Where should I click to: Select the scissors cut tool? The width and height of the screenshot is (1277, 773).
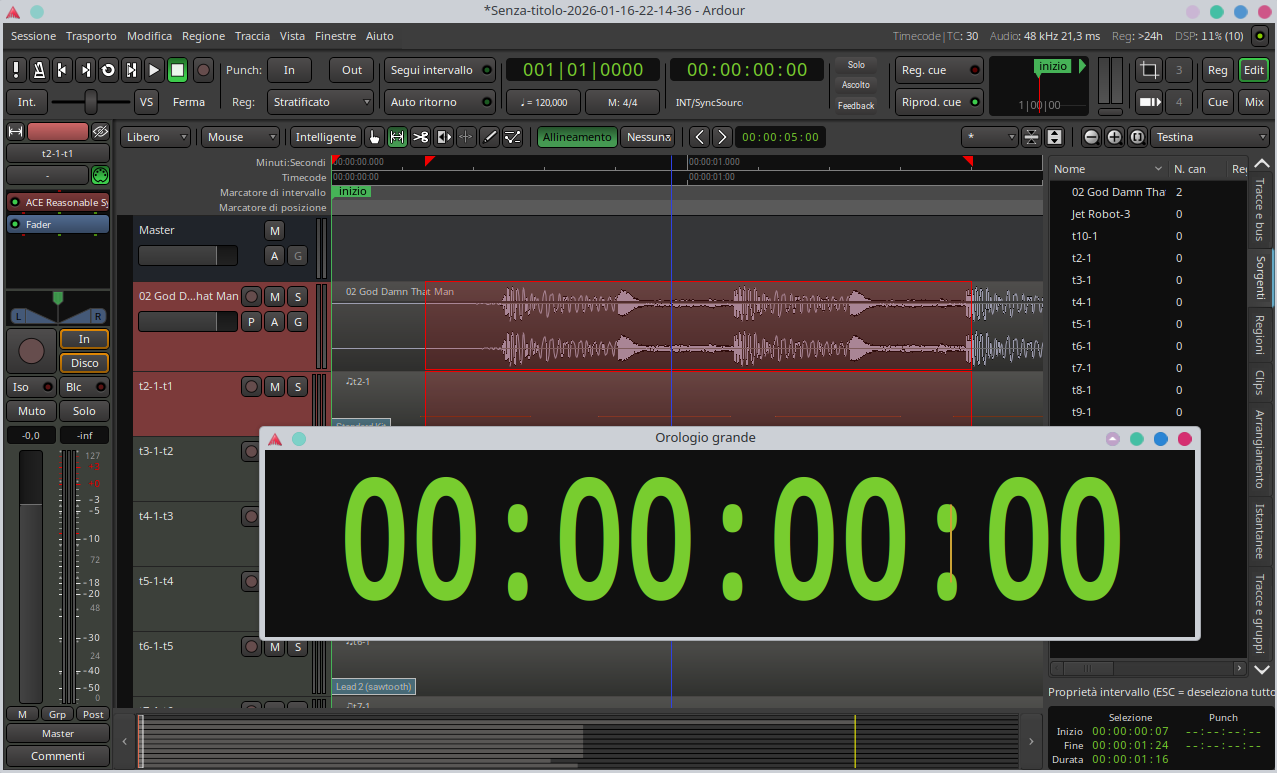[x=420, y=137]
